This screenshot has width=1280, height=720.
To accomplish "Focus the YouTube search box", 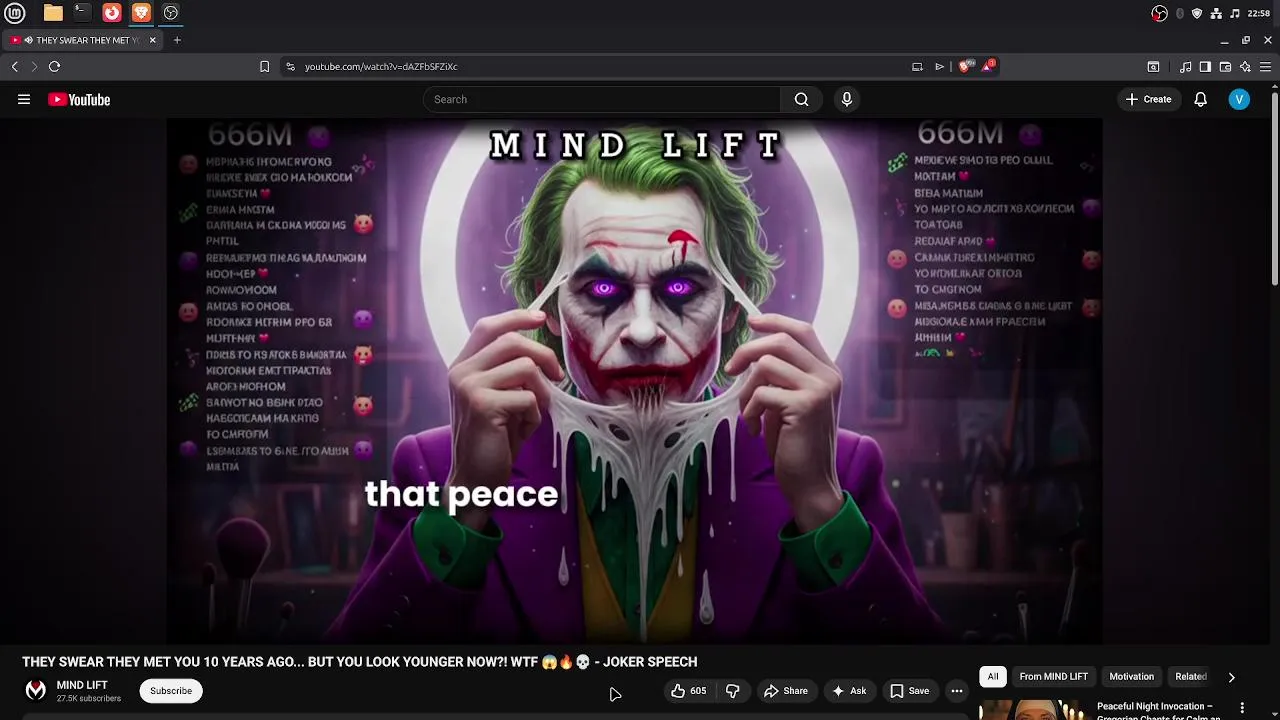I will 601,99.
